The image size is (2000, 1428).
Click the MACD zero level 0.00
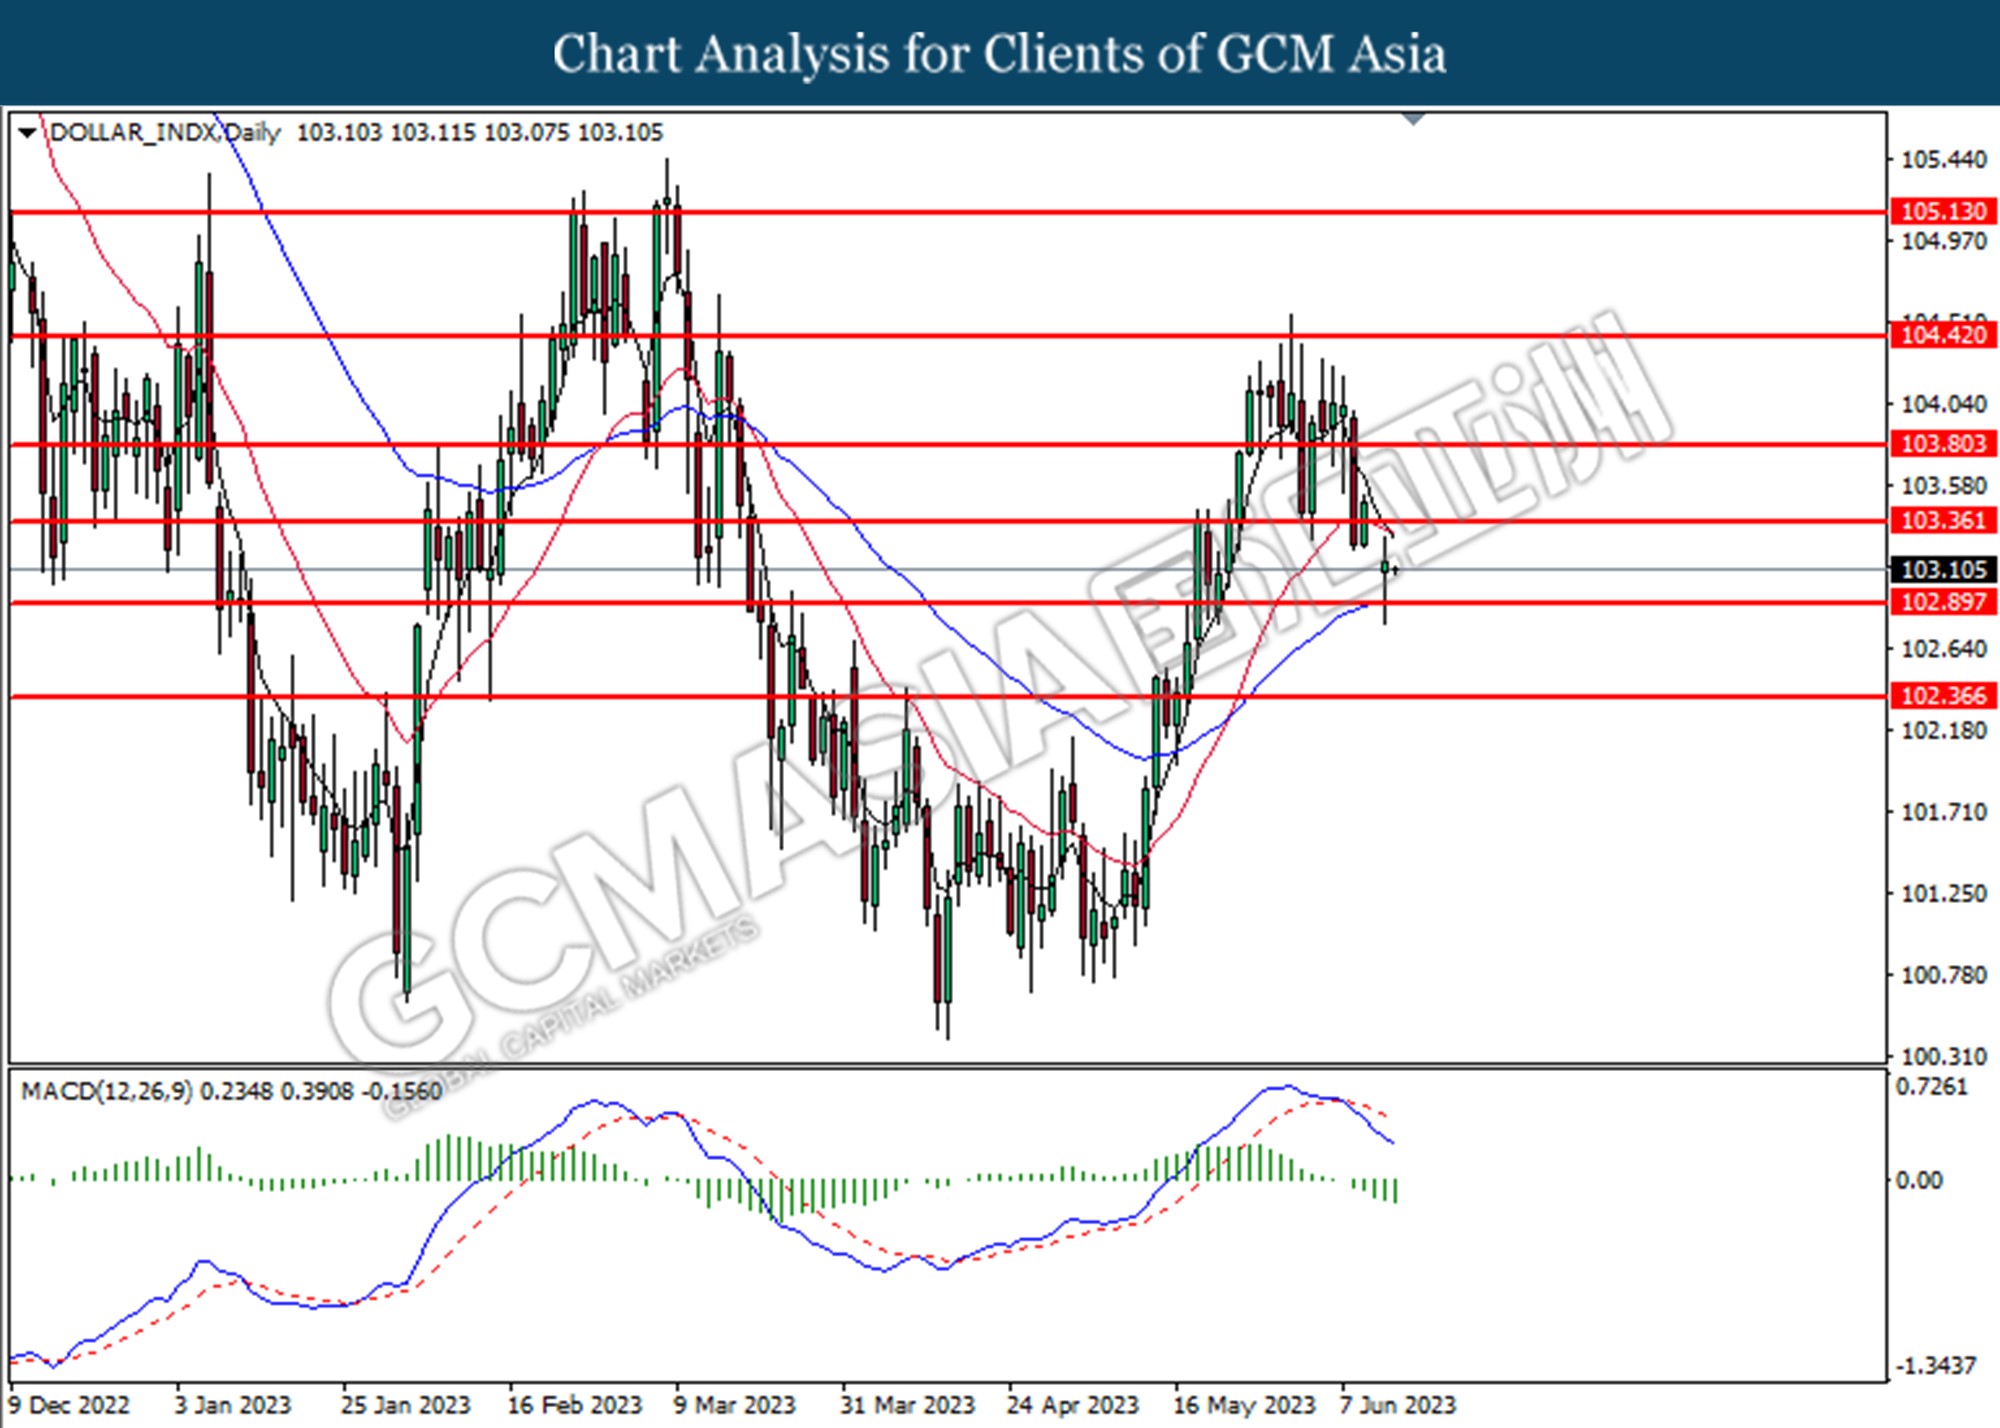click(x=1919, y=1181)
